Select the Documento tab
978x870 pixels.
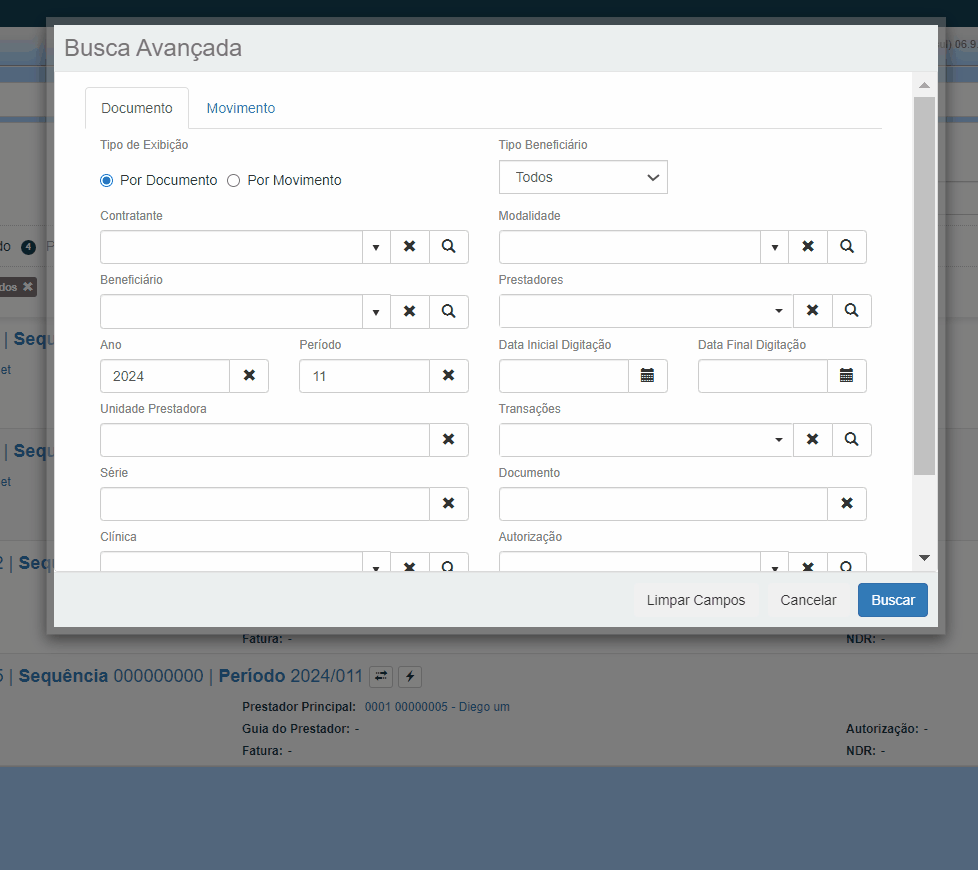pyautogui.click(x=137, y=108)
